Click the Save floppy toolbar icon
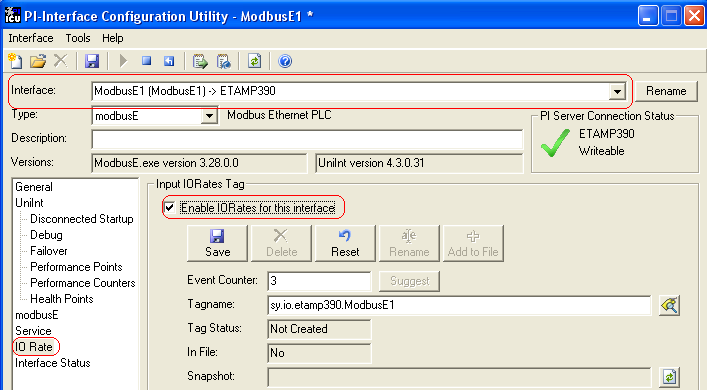Image resolution: width=707 pixels, height=390 pixels. 92,61
